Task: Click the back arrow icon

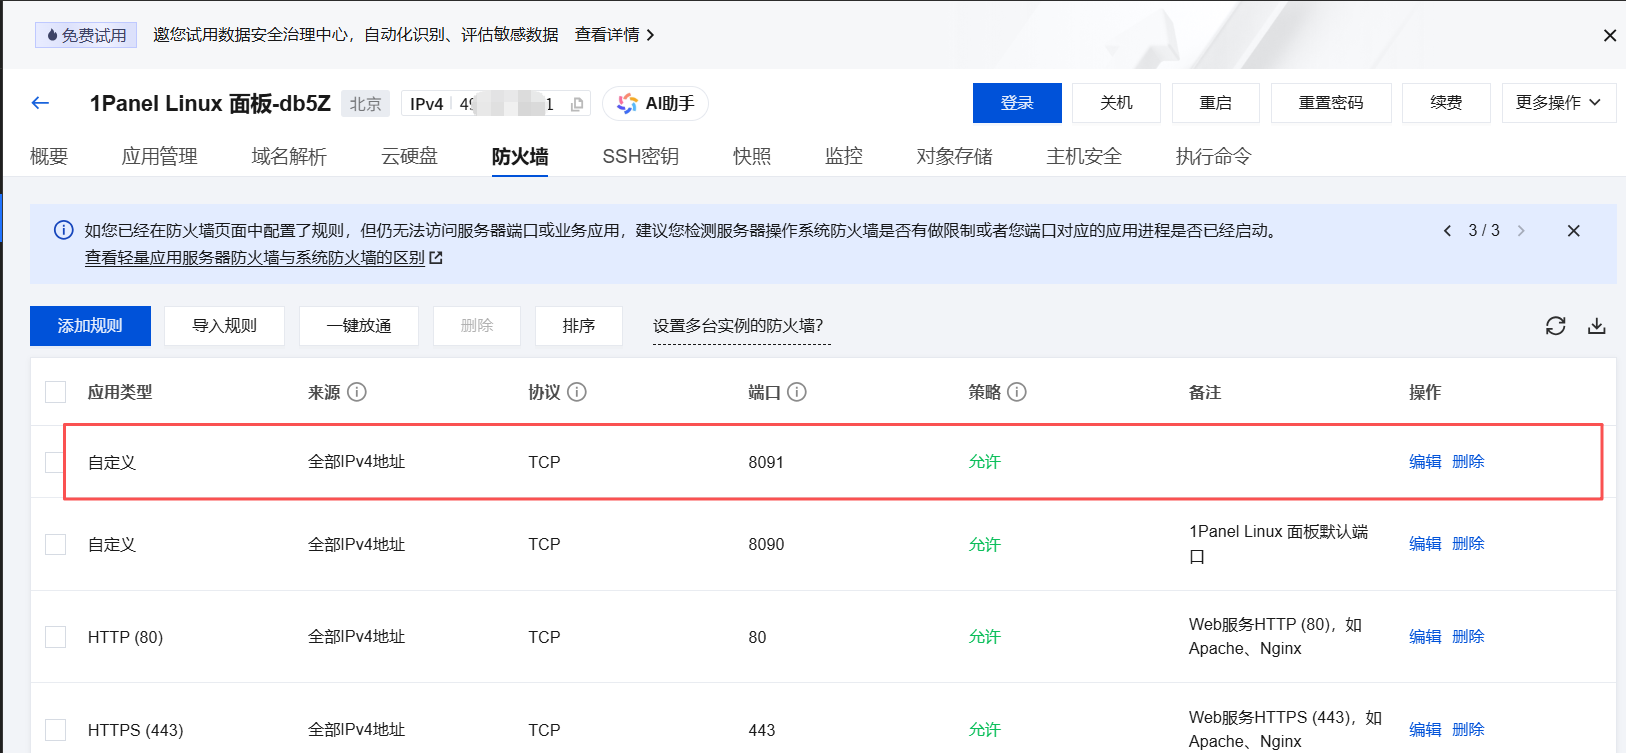Action: pos(40,103)
